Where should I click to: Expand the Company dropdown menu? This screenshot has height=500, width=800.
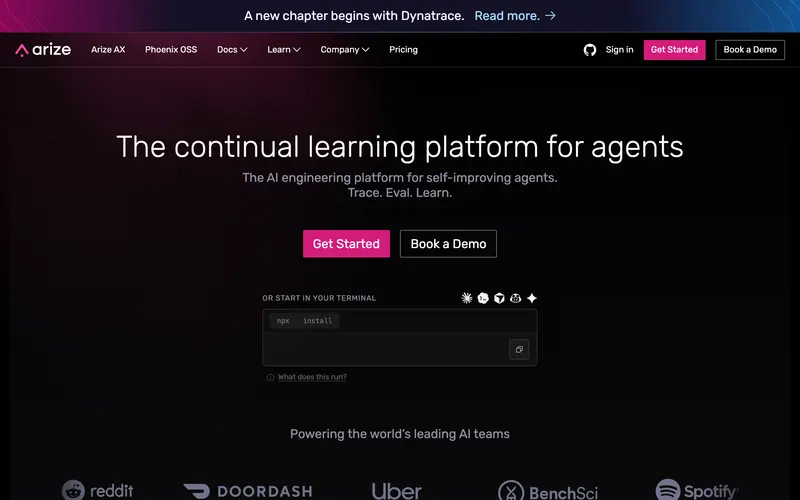coord(344,49)
